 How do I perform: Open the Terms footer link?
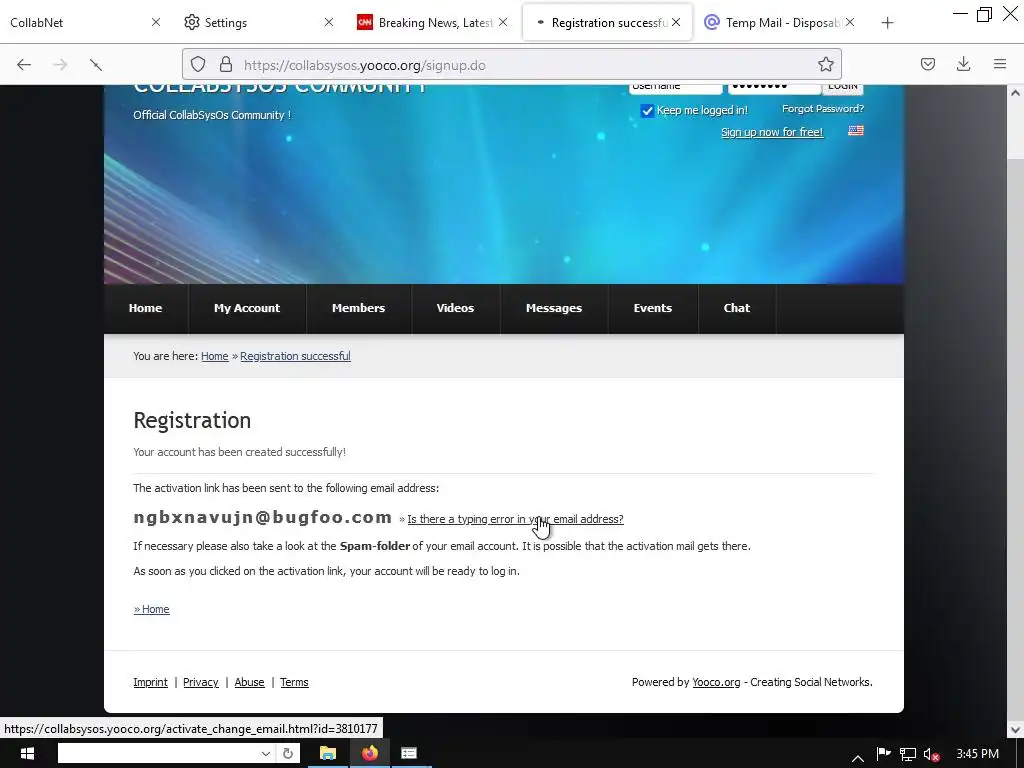click(x=294, y=682)
